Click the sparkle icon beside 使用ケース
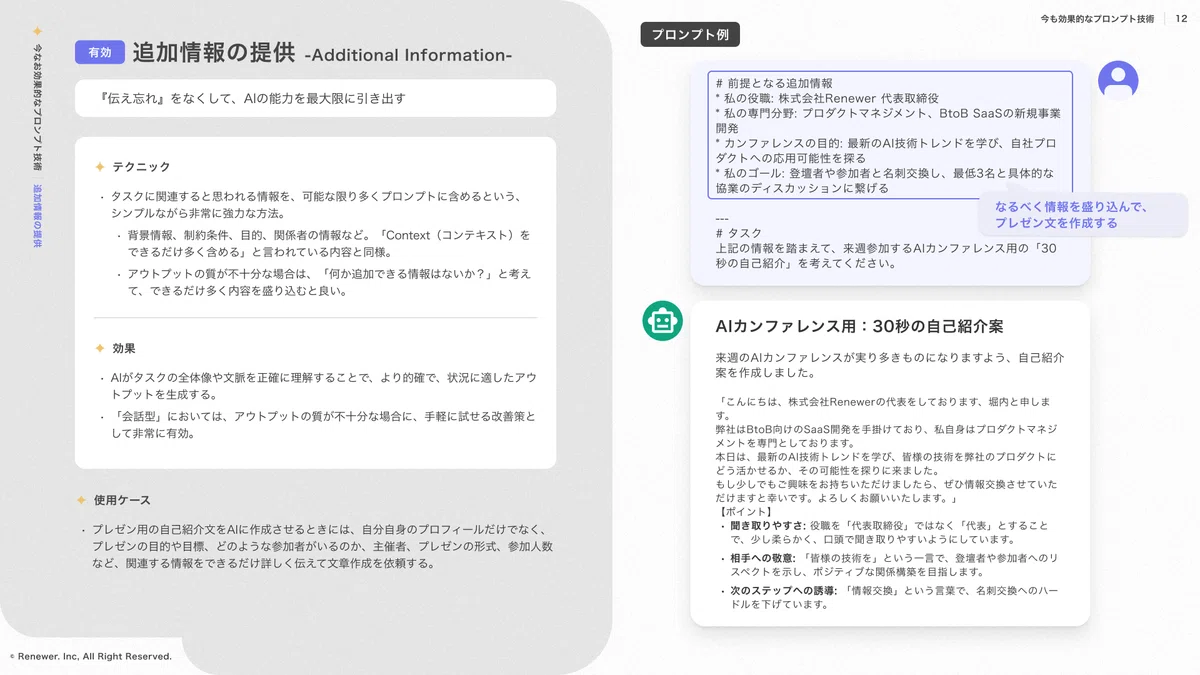This screenshot has width=1200, height=675. coord(82,499)
